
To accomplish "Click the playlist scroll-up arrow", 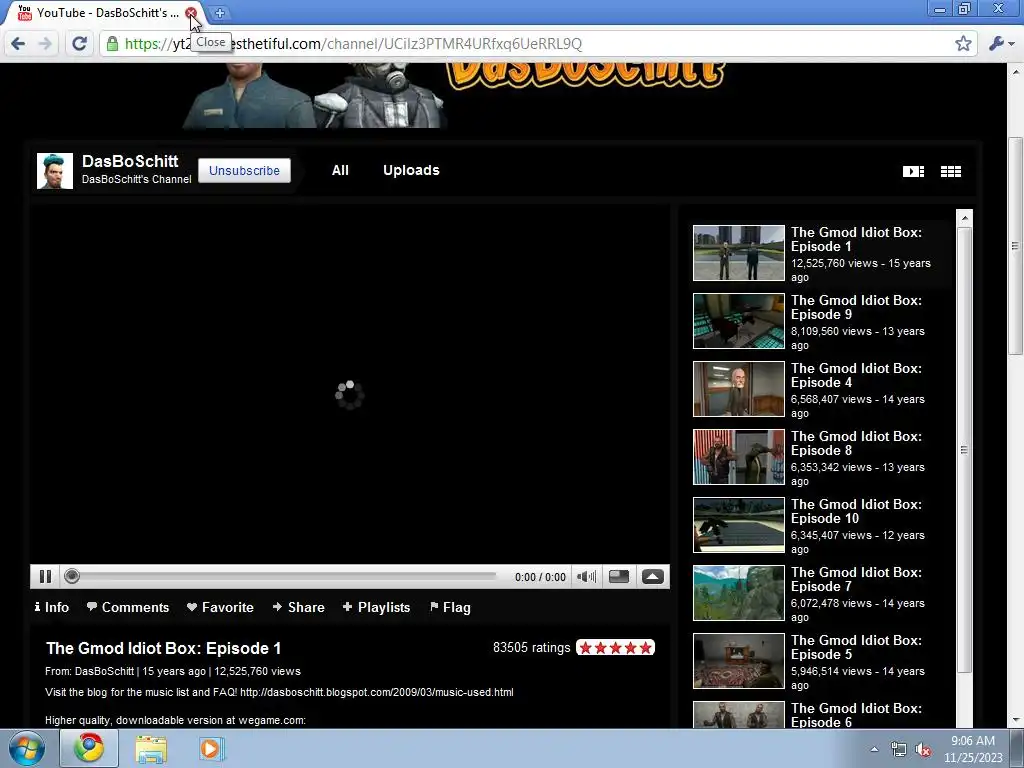I will click(x=964, y=218).
